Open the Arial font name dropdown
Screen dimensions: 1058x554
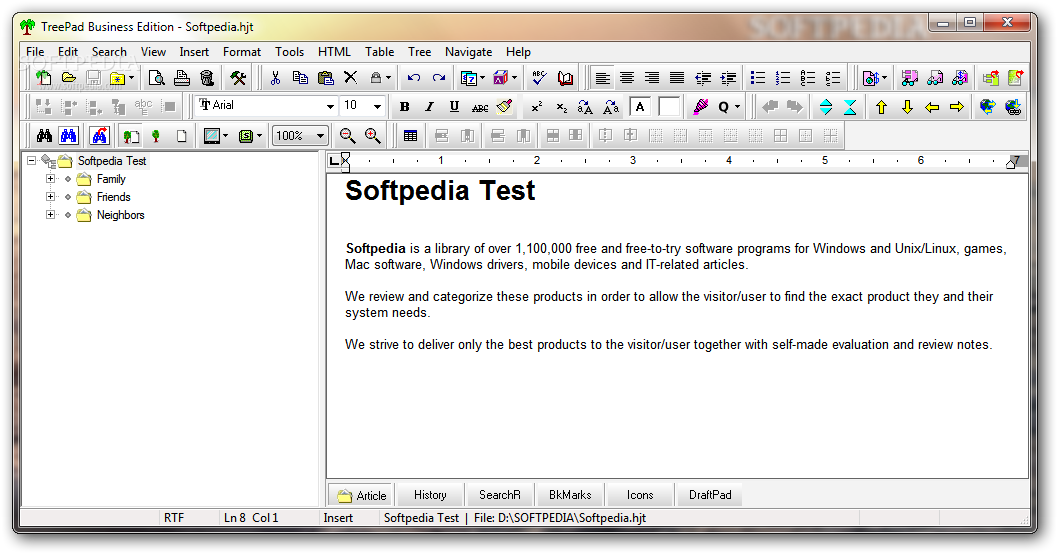pos(330,106)
